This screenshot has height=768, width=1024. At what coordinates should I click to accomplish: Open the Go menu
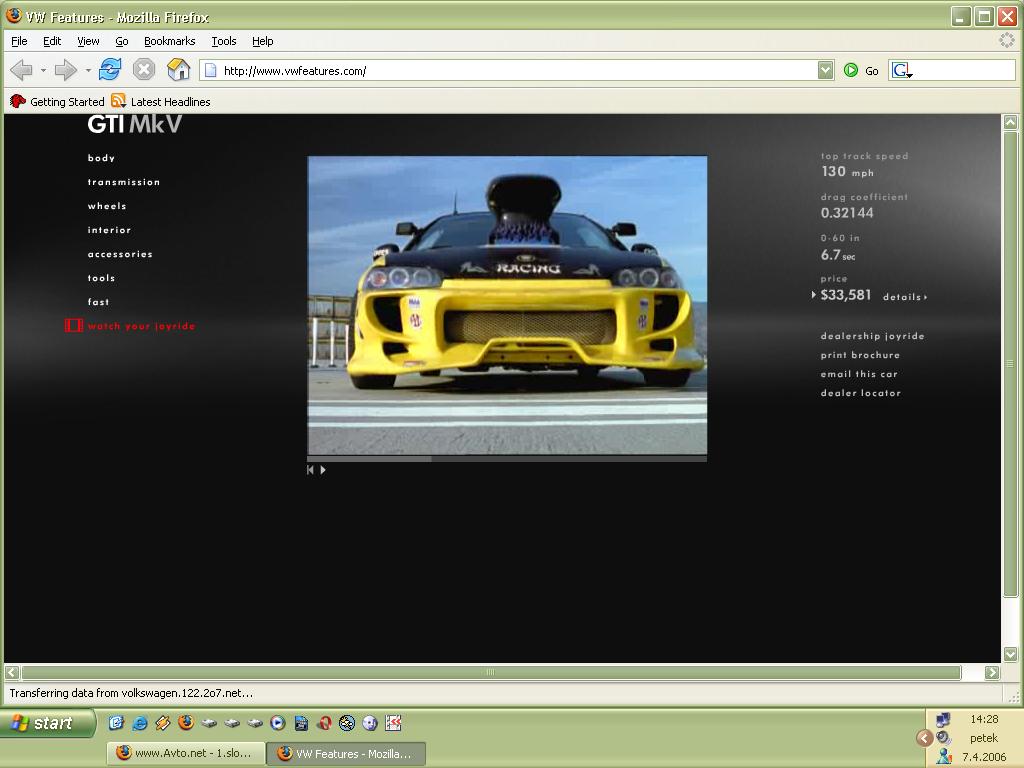[x=122, y=41]
